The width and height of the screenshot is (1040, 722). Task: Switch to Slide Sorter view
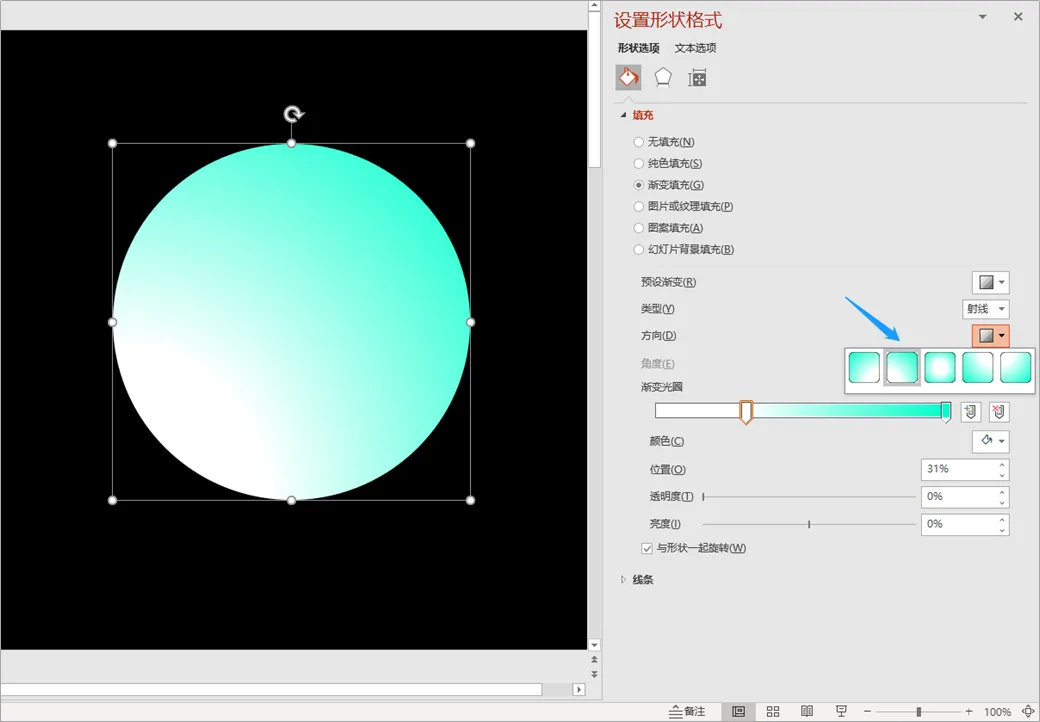coord(773,711)
